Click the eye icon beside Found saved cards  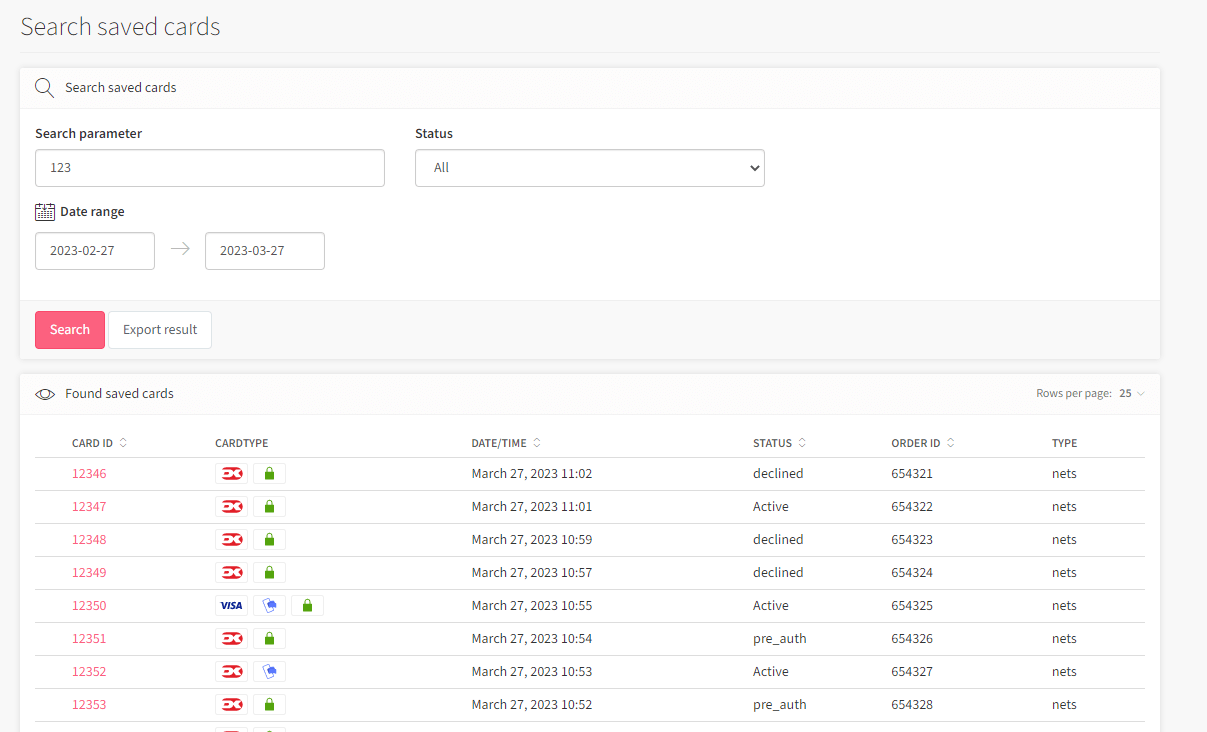point(45,394)
